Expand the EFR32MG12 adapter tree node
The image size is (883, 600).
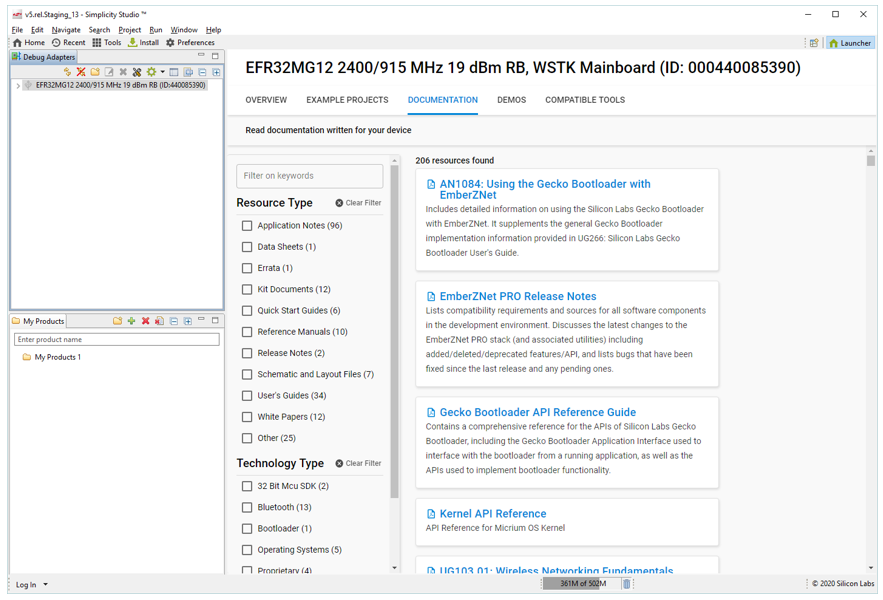point(18,86)
